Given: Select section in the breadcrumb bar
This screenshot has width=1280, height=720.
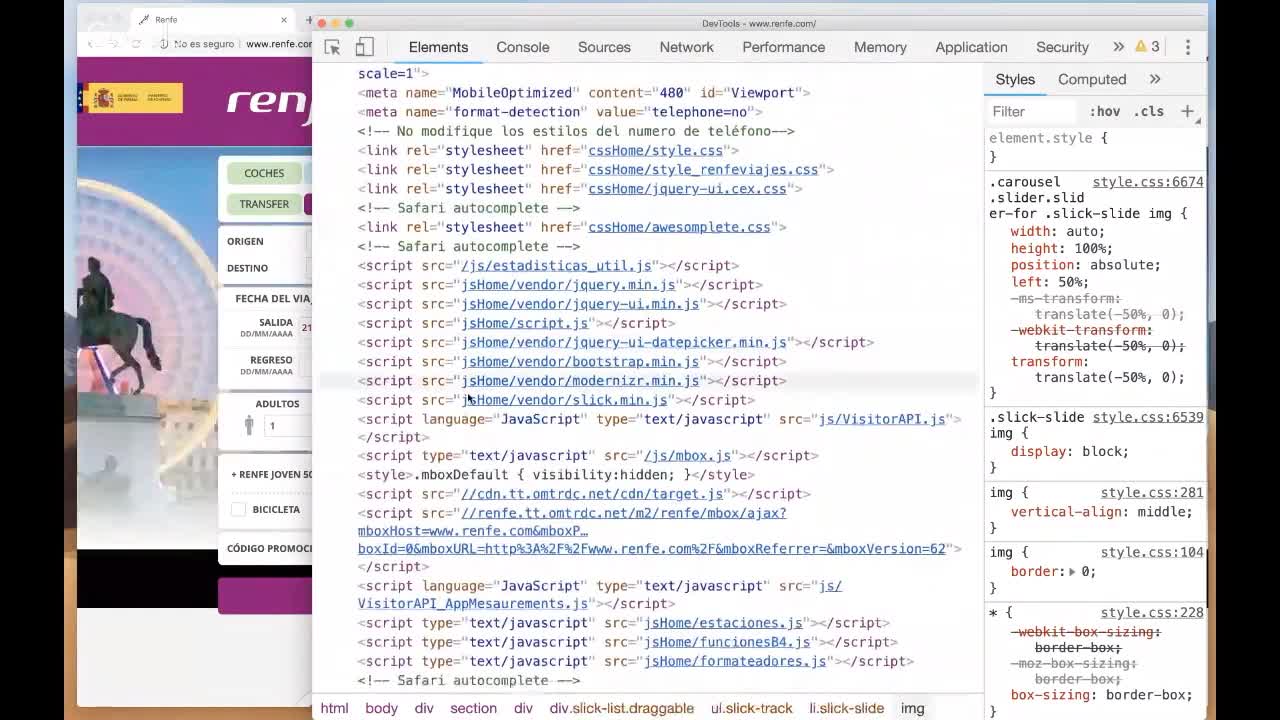Looking at the screenshot, I should 473,708.
